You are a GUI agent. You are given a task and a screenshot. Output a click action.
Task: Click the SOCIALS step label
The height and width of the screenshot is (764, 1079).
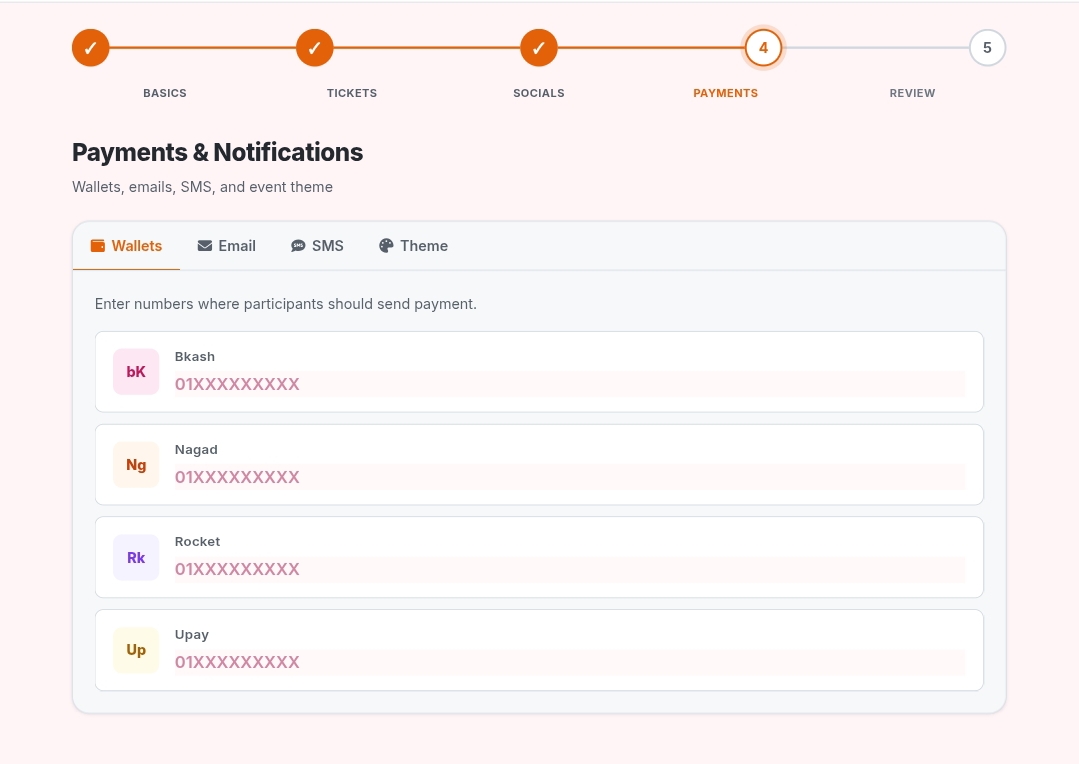[539, 93]
